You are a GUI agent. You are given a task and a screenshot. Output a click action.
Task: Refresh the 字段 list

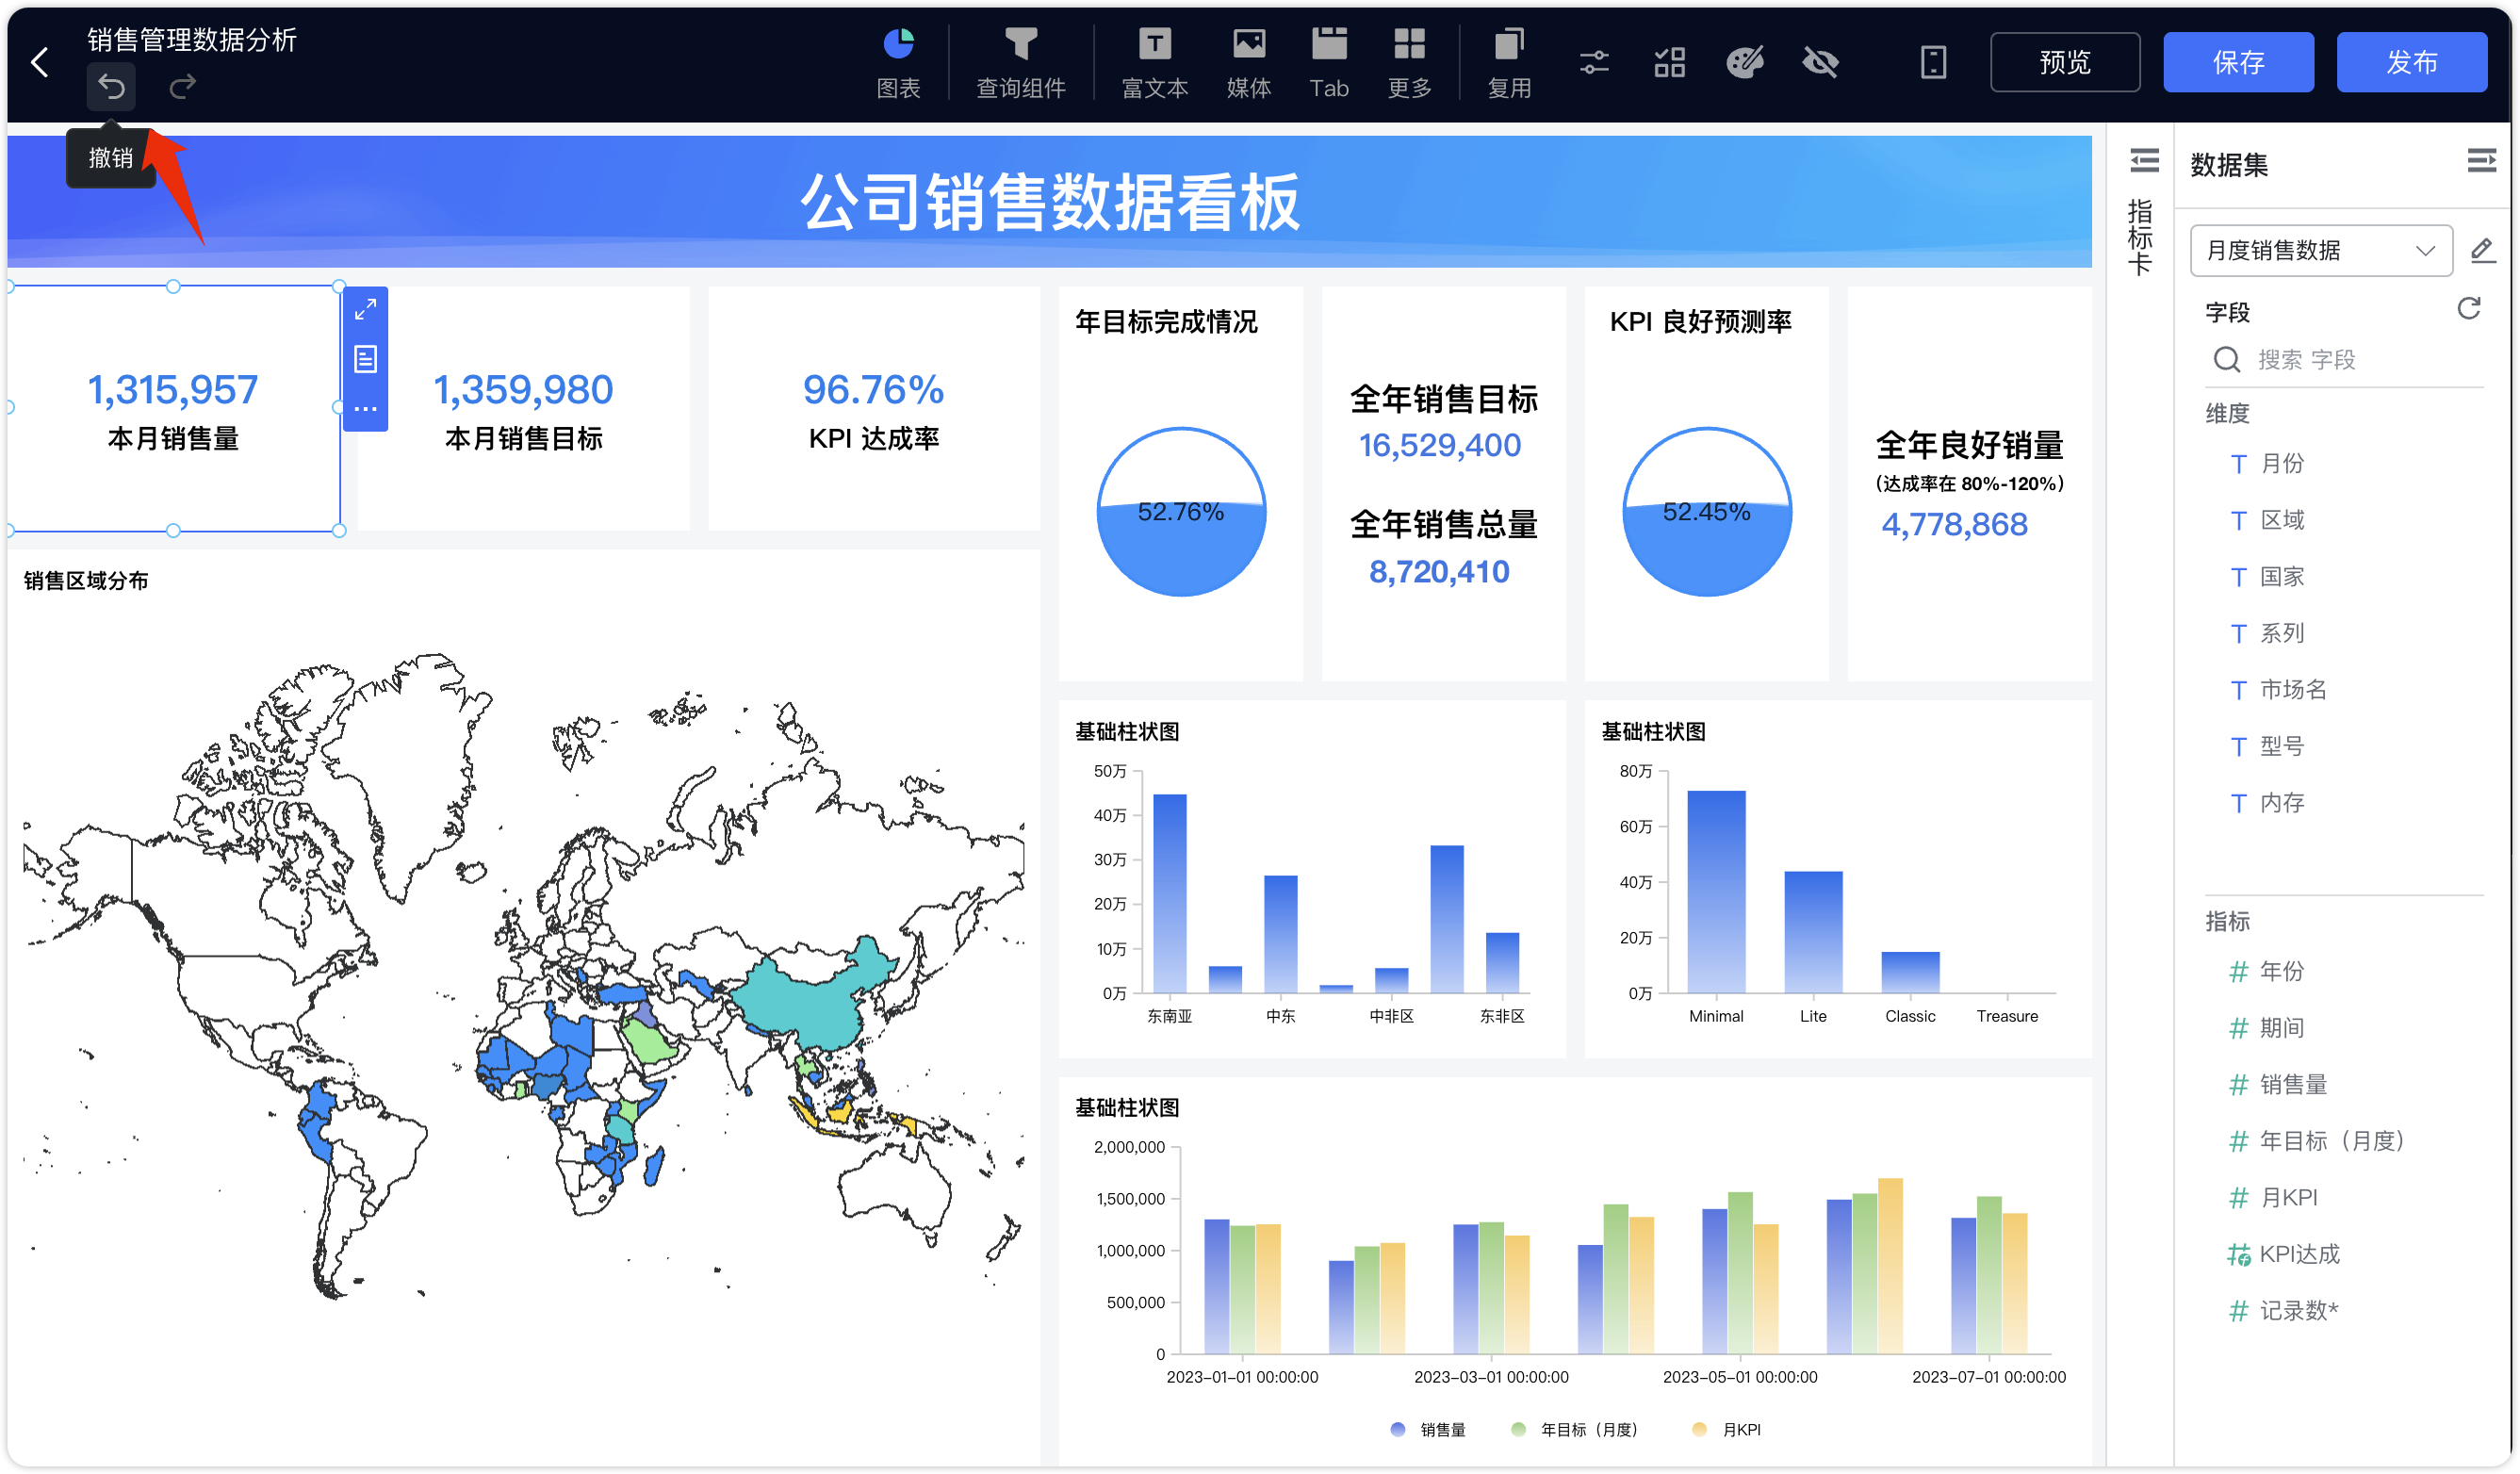[x=2469, y=309]
